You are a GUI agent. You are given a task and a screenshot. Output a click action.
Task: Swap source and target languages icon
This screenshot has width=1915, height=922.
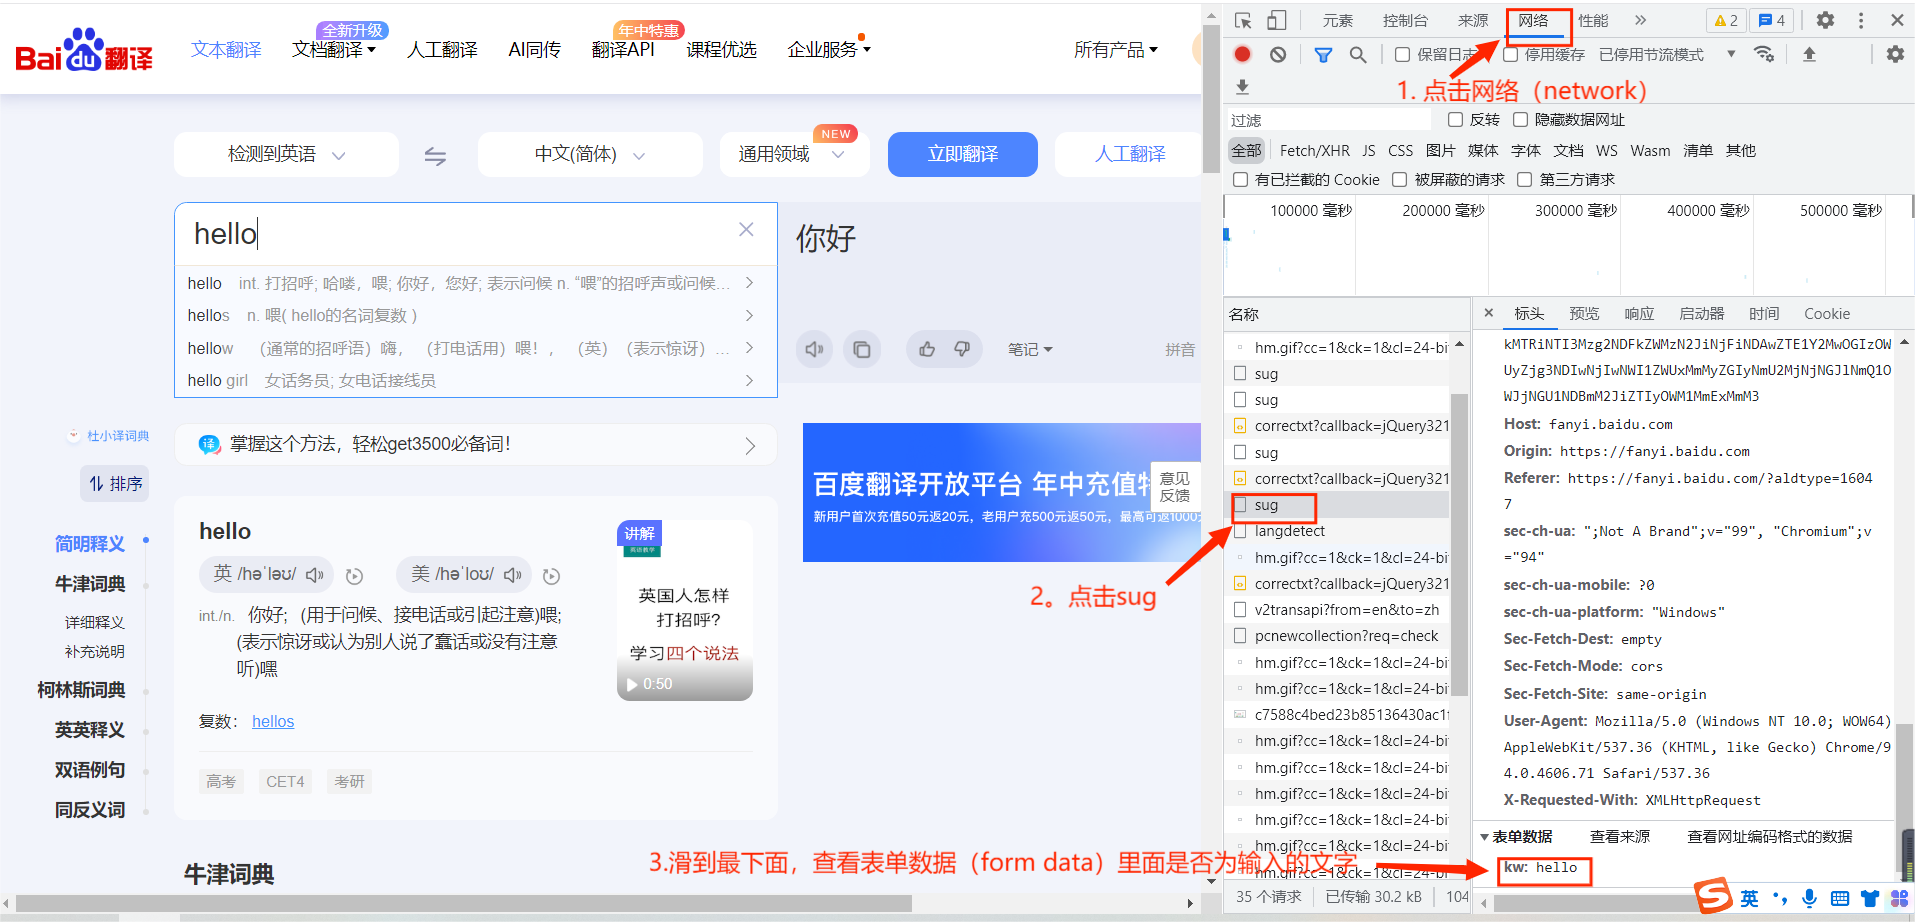point(435,156)
